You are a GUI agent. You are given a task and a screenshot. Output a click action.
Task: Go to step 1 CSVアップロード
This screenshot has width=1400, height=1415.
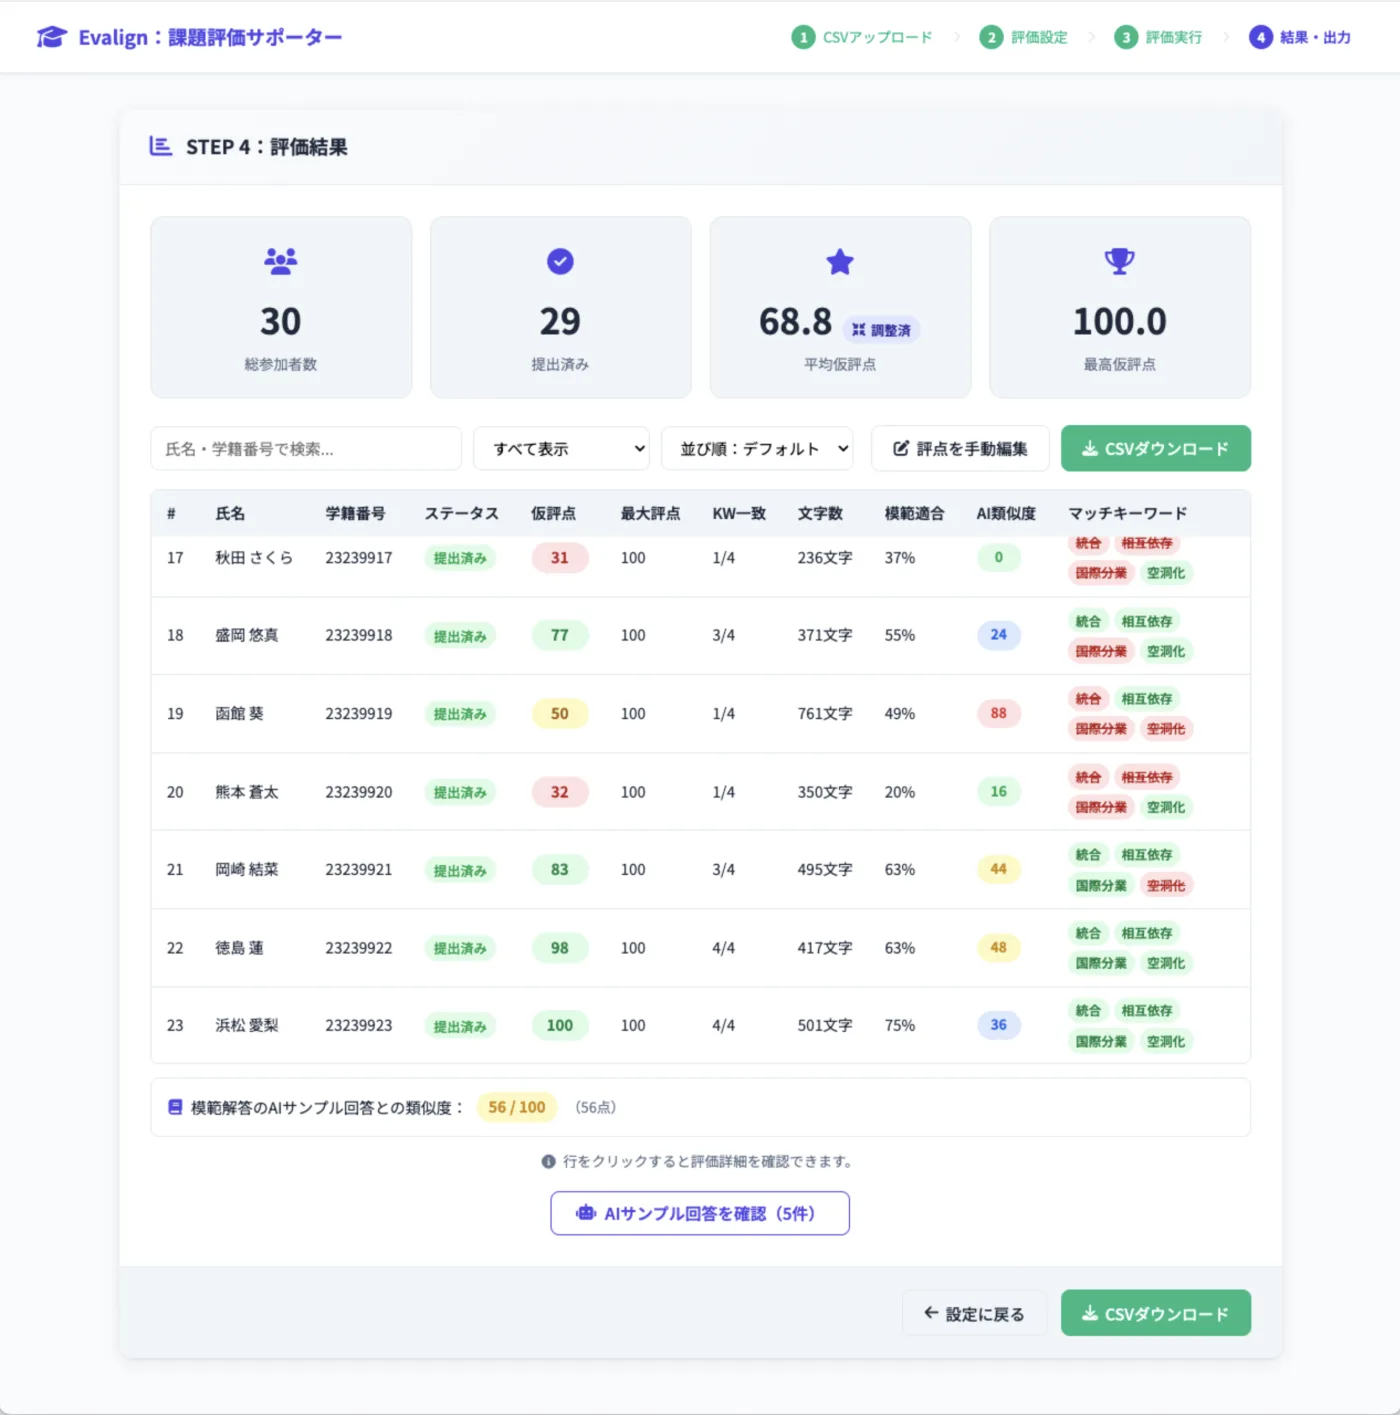862,37
